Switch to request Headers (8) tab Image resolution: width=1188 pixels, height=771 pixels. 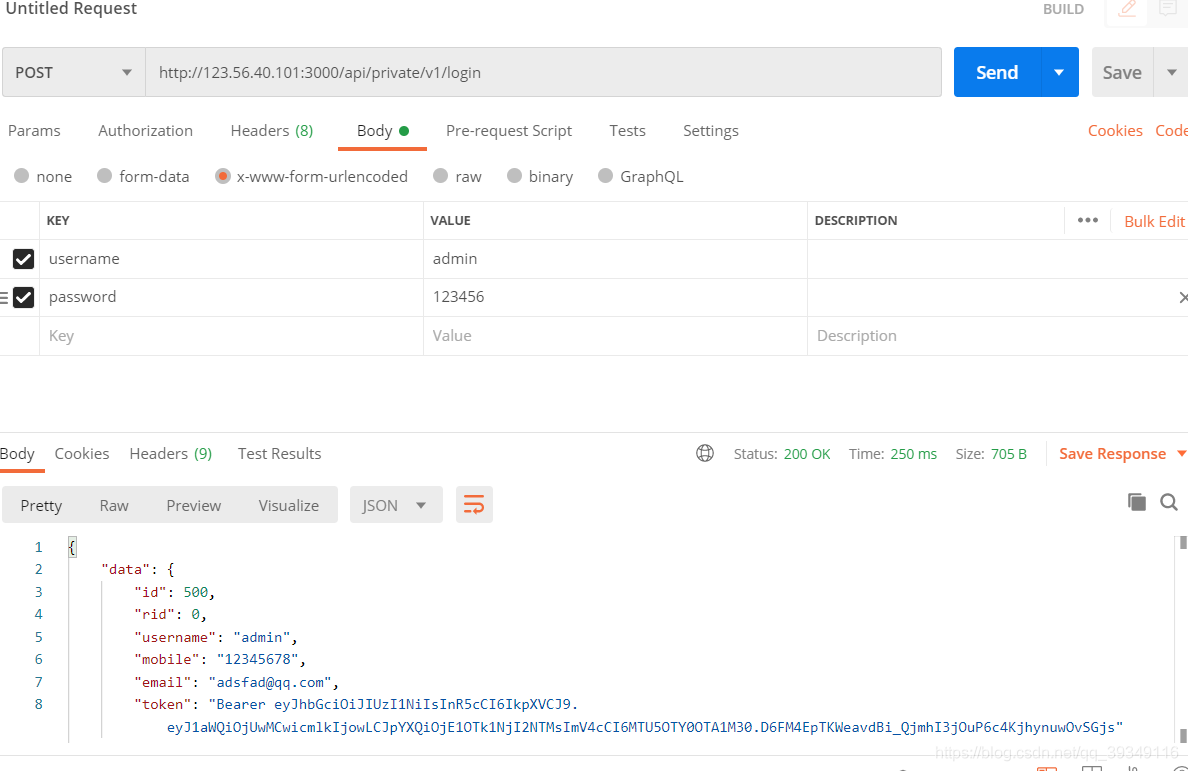[272, 131]
